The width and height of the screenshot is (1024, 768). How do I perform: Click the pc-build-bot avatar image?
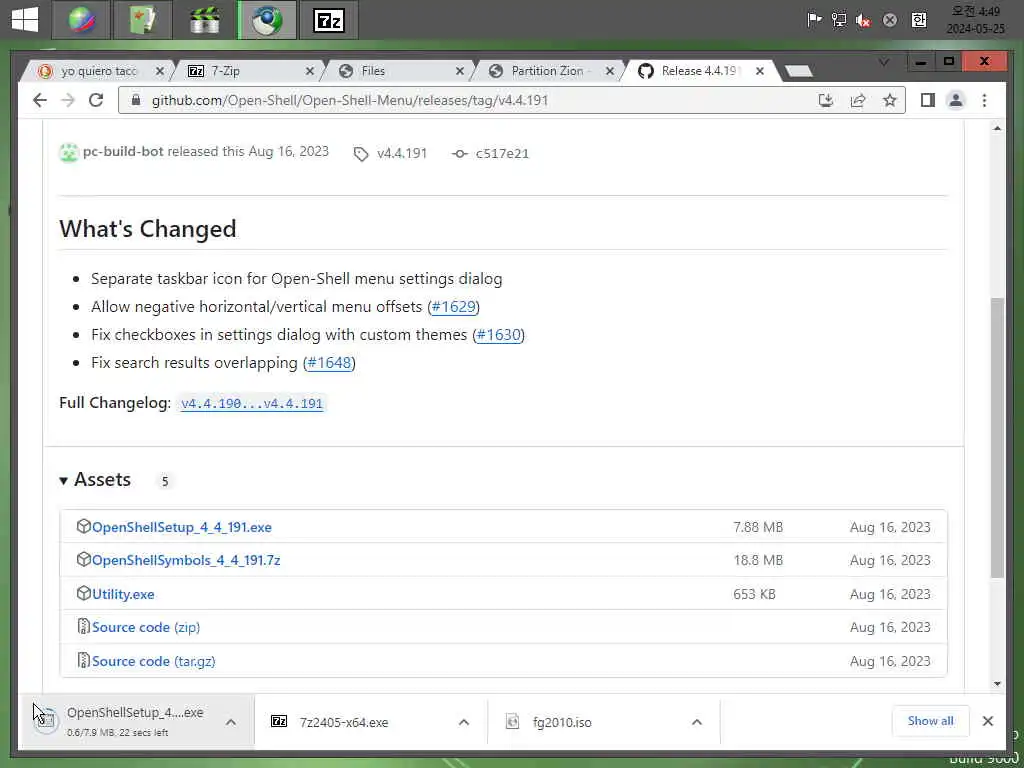point(69,152)
